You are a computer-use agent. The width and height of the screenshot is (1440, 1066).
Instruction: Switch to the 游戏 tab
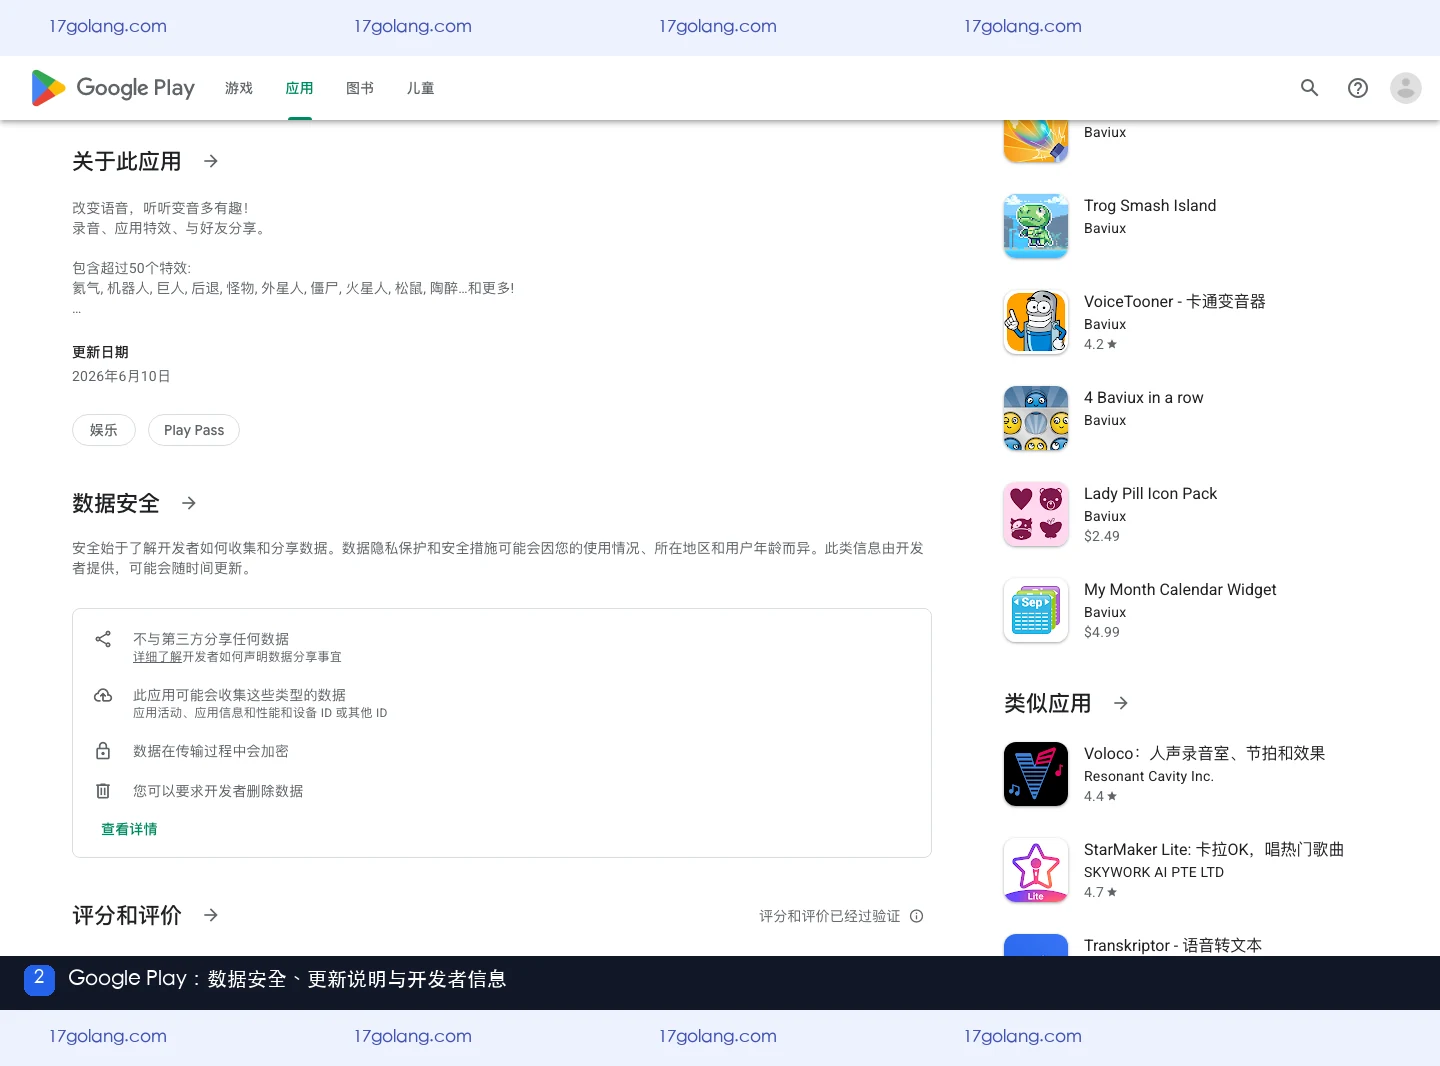(239, 88)
